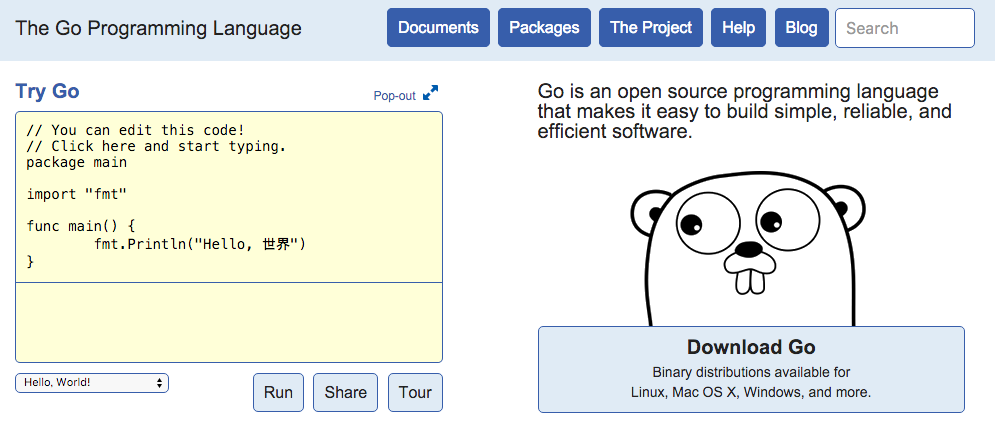Viewport: 995px width, 437px height.
Task: Click the Pop-out arrows icon
Action: point(430,93)
